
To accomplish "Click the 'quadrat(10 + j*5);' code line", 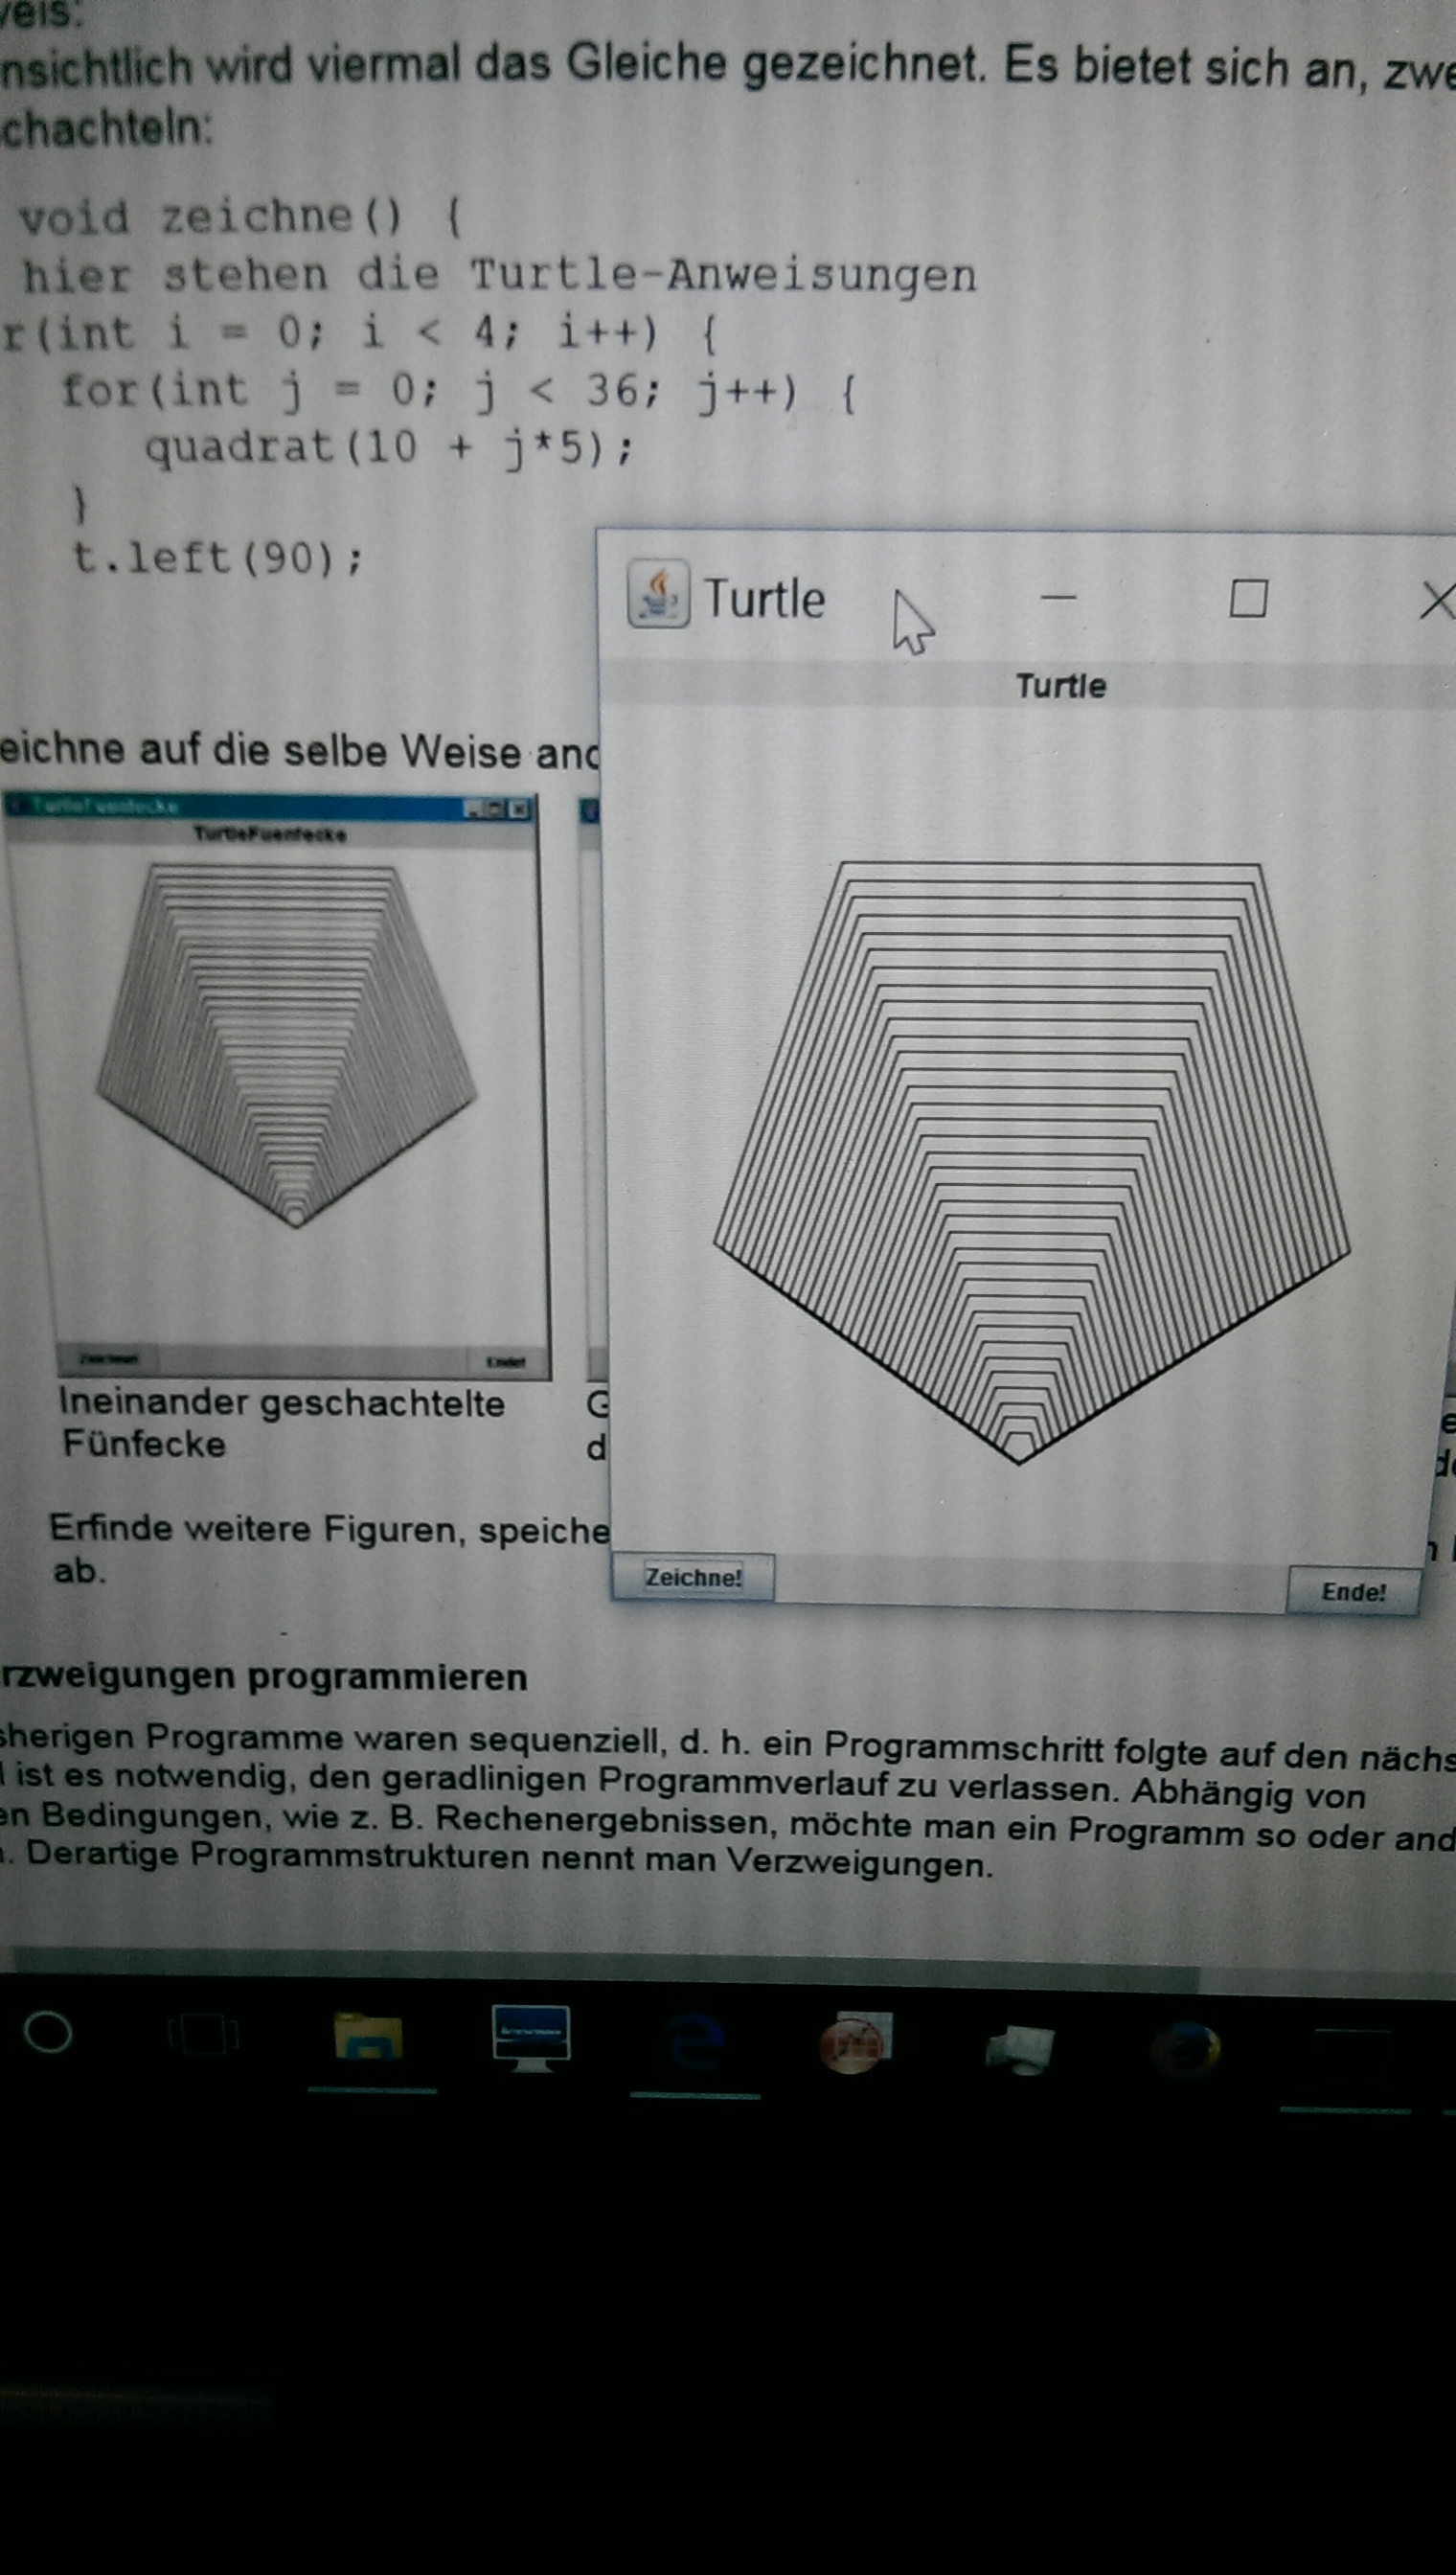I will (x=388, y=447).
